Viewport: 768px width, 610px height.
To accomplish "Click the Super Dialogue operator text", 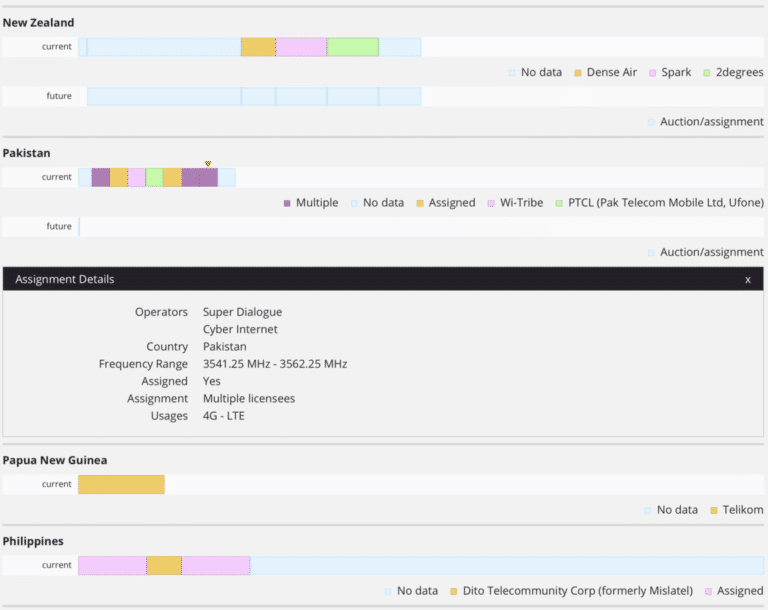I will 242,312.
